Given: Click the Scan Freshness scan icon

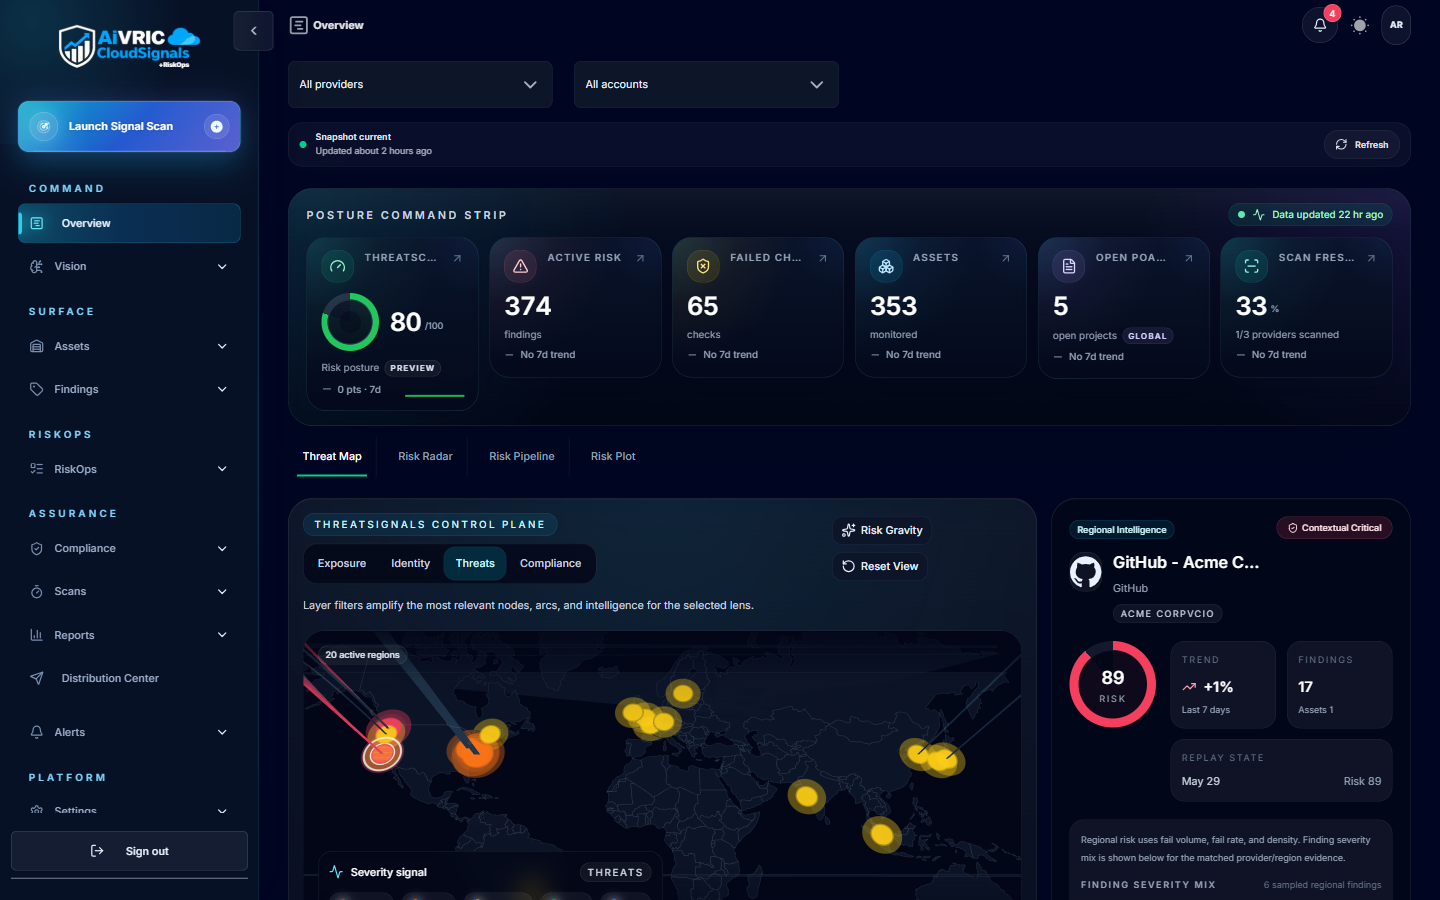Looking at the screenshot, I should tap(1251, 266).
